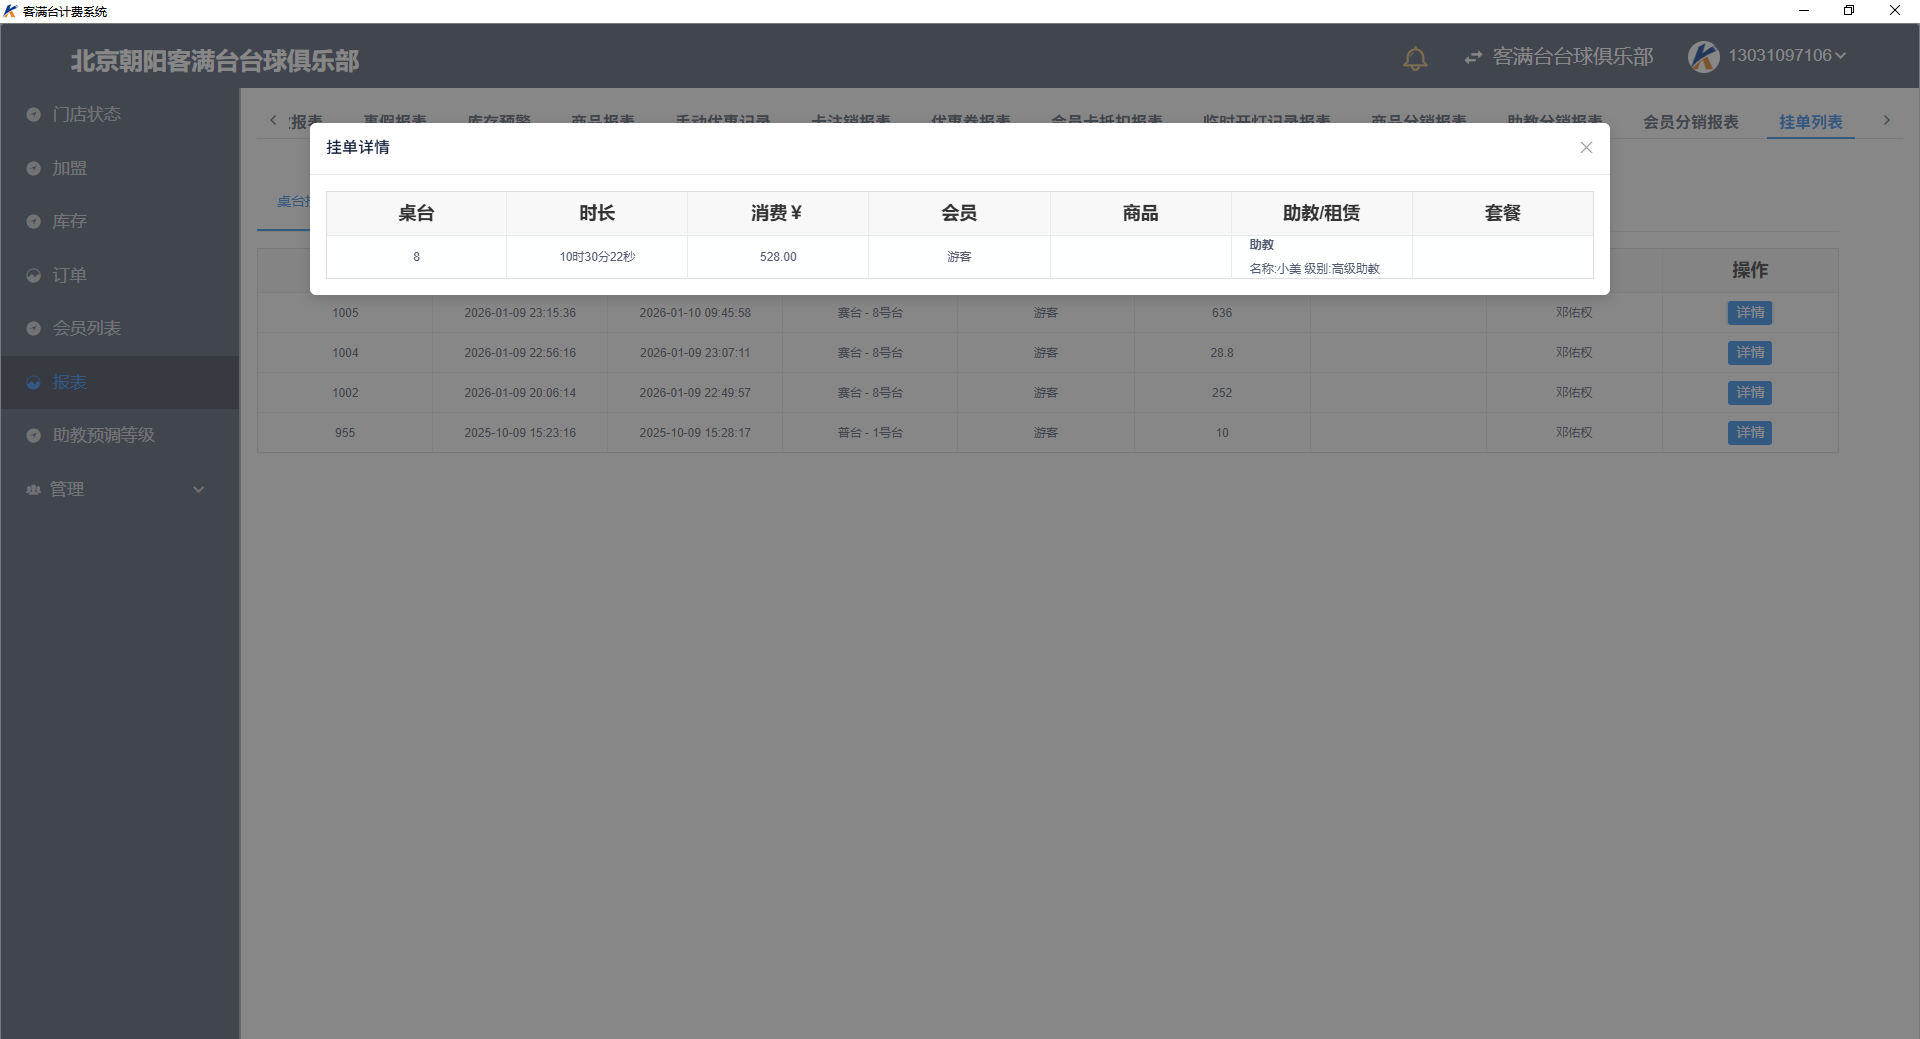1920x1039 pixels.
Task: Open the notification bell
Action: (1415, 58)
